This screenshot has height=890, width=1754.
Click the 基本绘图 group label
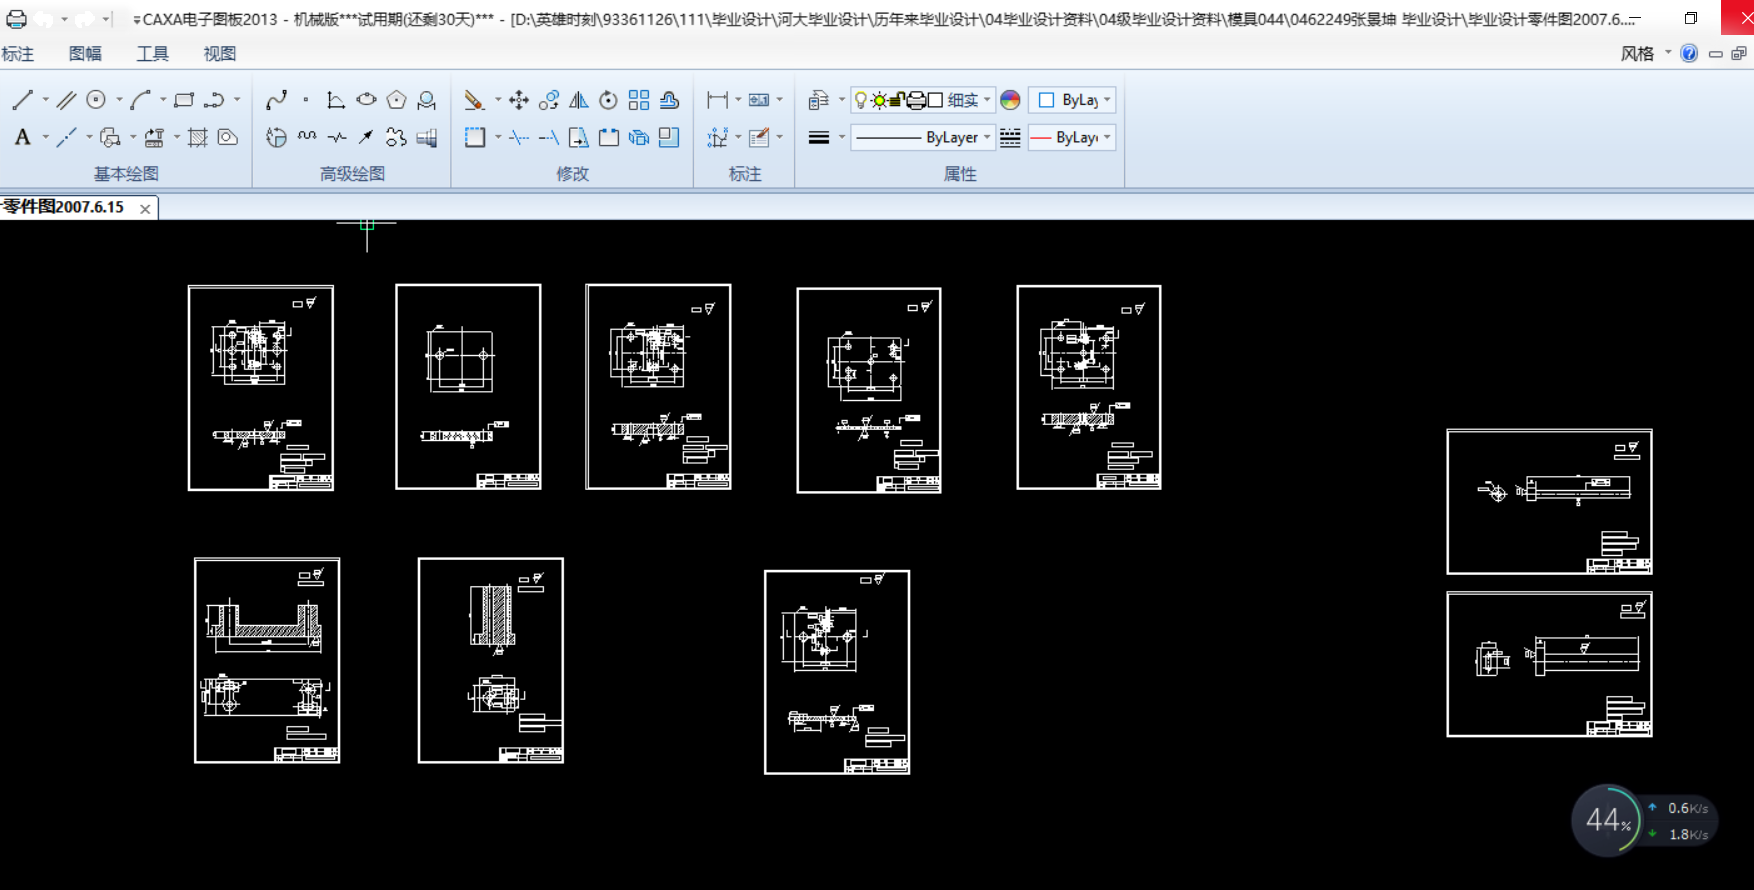point(126,174)
